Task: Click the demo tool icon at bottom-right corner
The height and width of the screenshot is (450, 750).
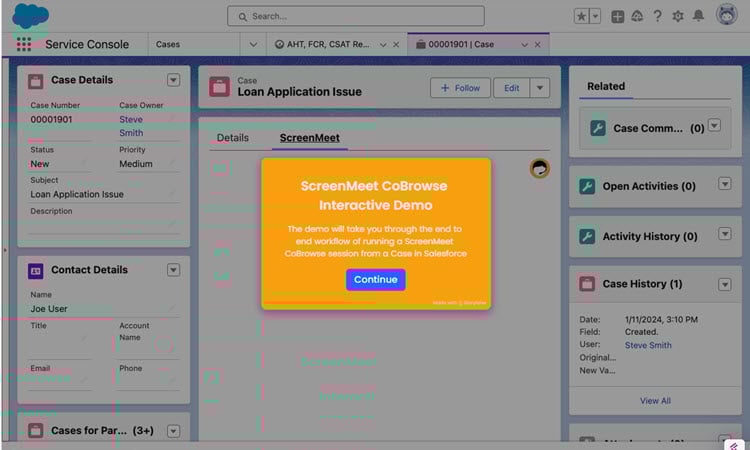Action: tap(734, 445)
